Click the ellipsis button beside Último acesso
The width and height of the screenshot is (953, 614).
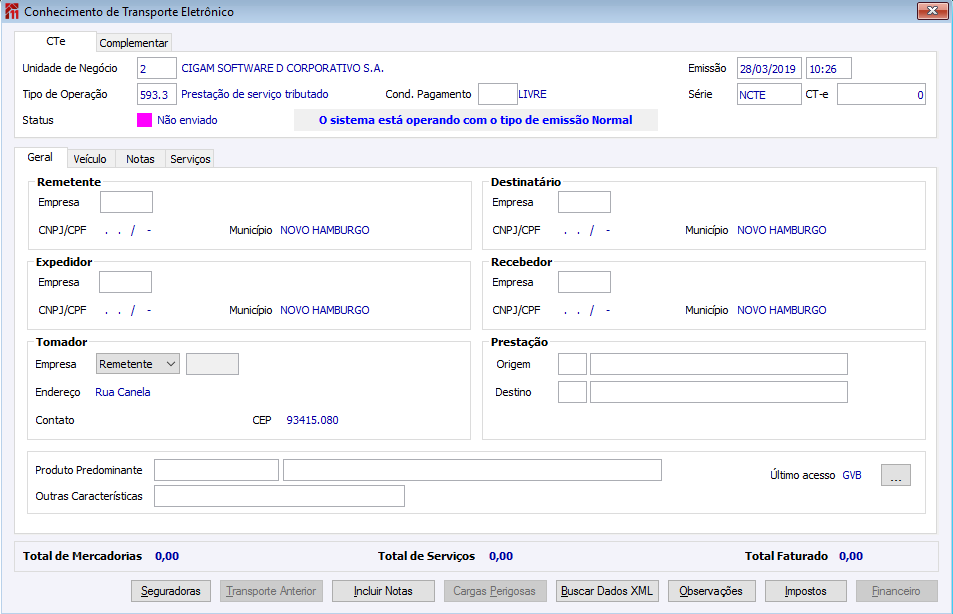point(896,475)
